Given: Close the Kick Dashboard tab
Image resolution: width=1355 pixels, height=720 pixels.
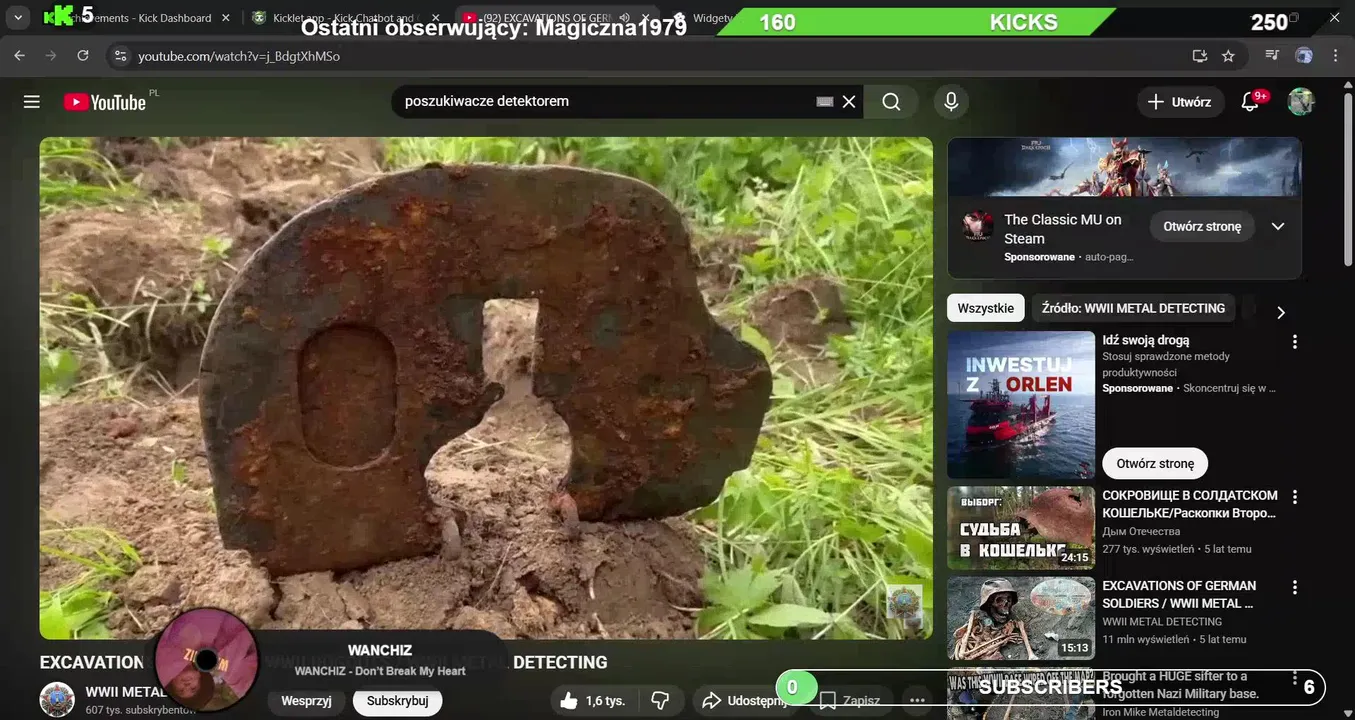Looking at the screenshot, I should point(224,18).
